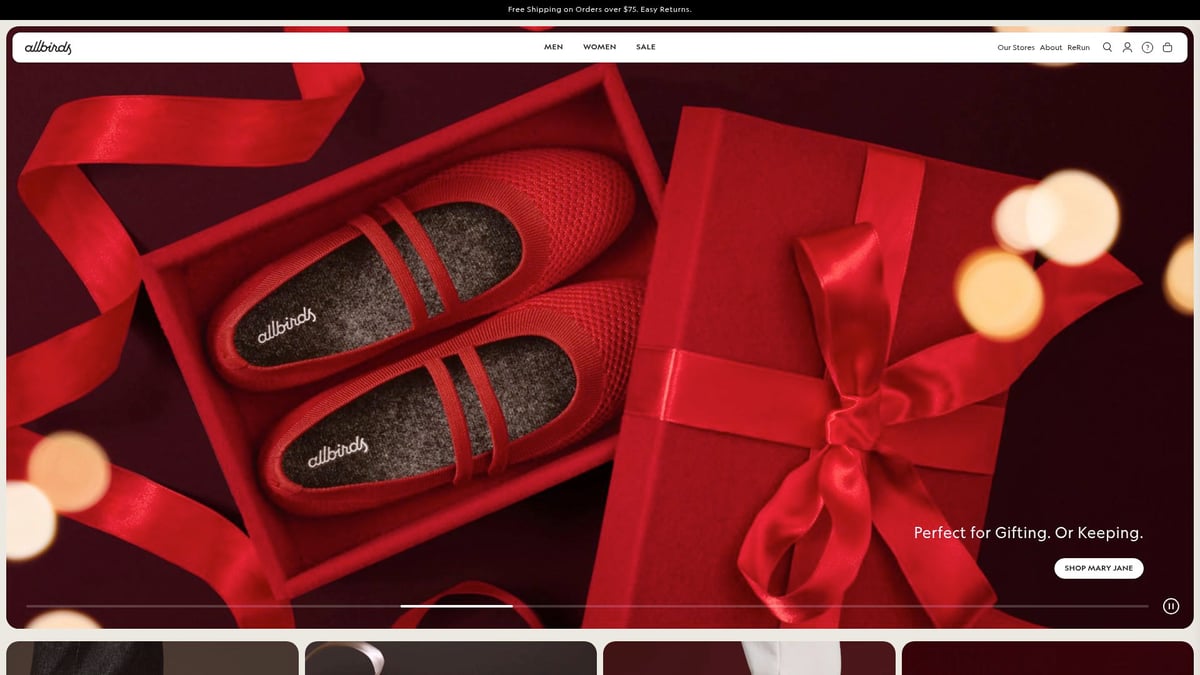Click the allbirds logo in header

coord(48,47)
